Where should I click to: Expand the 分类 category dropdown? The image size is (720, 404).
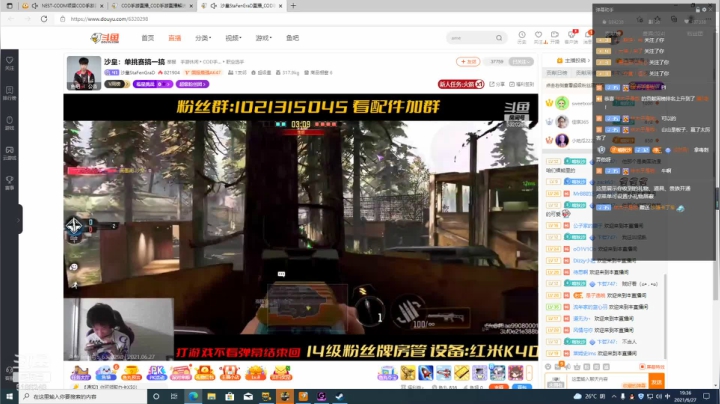click(x=203, y=38)
